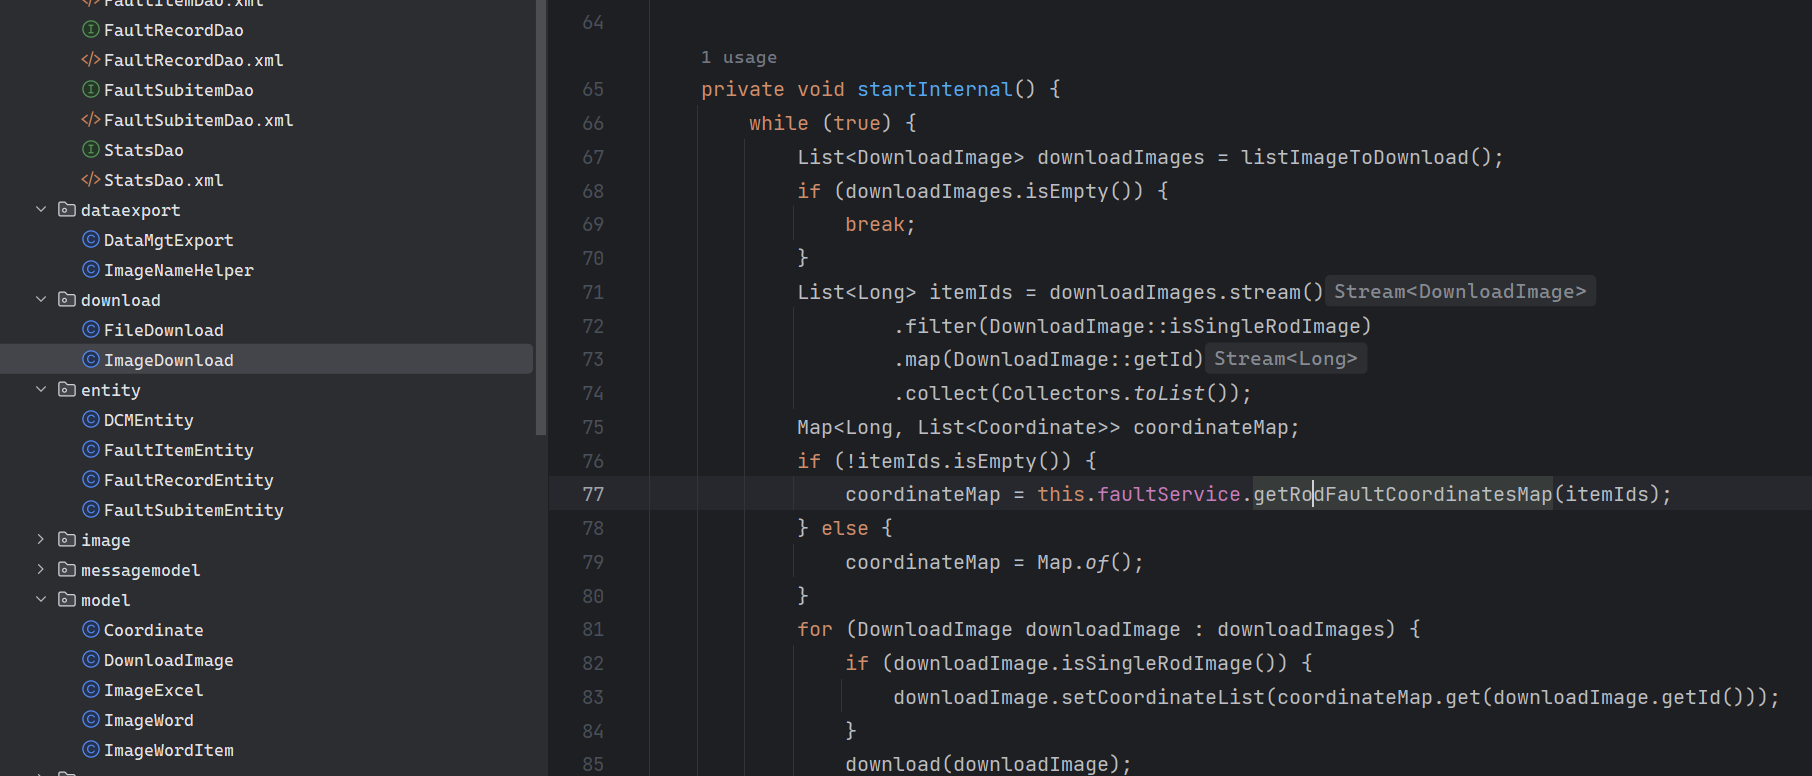Click the listImageToDownload call on line 67
1812x776 pixels.
(1355, 157)
